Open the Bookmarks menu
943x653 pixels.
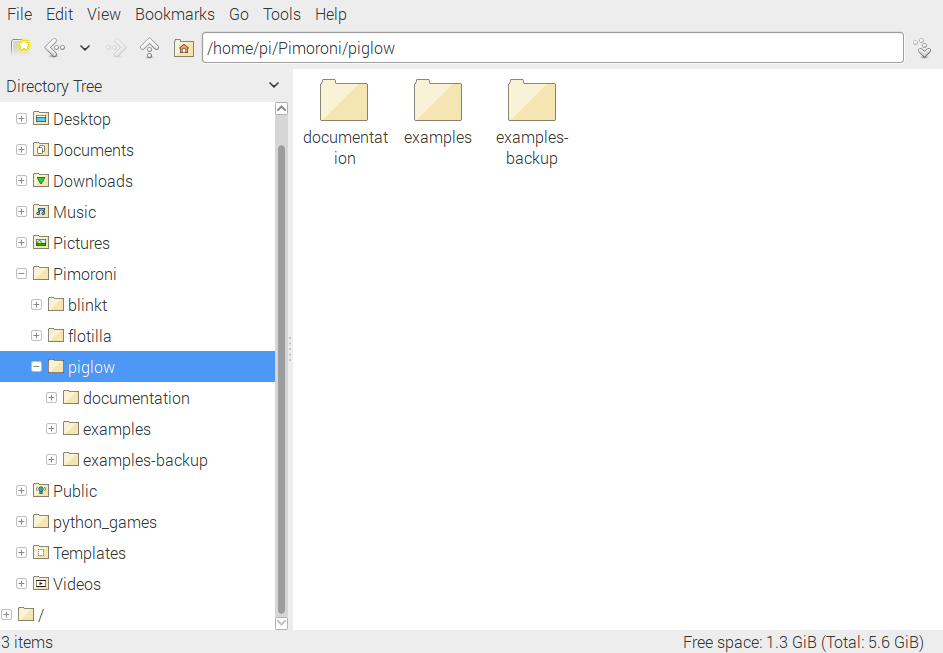pyautogui.click(x=174, y=14)
